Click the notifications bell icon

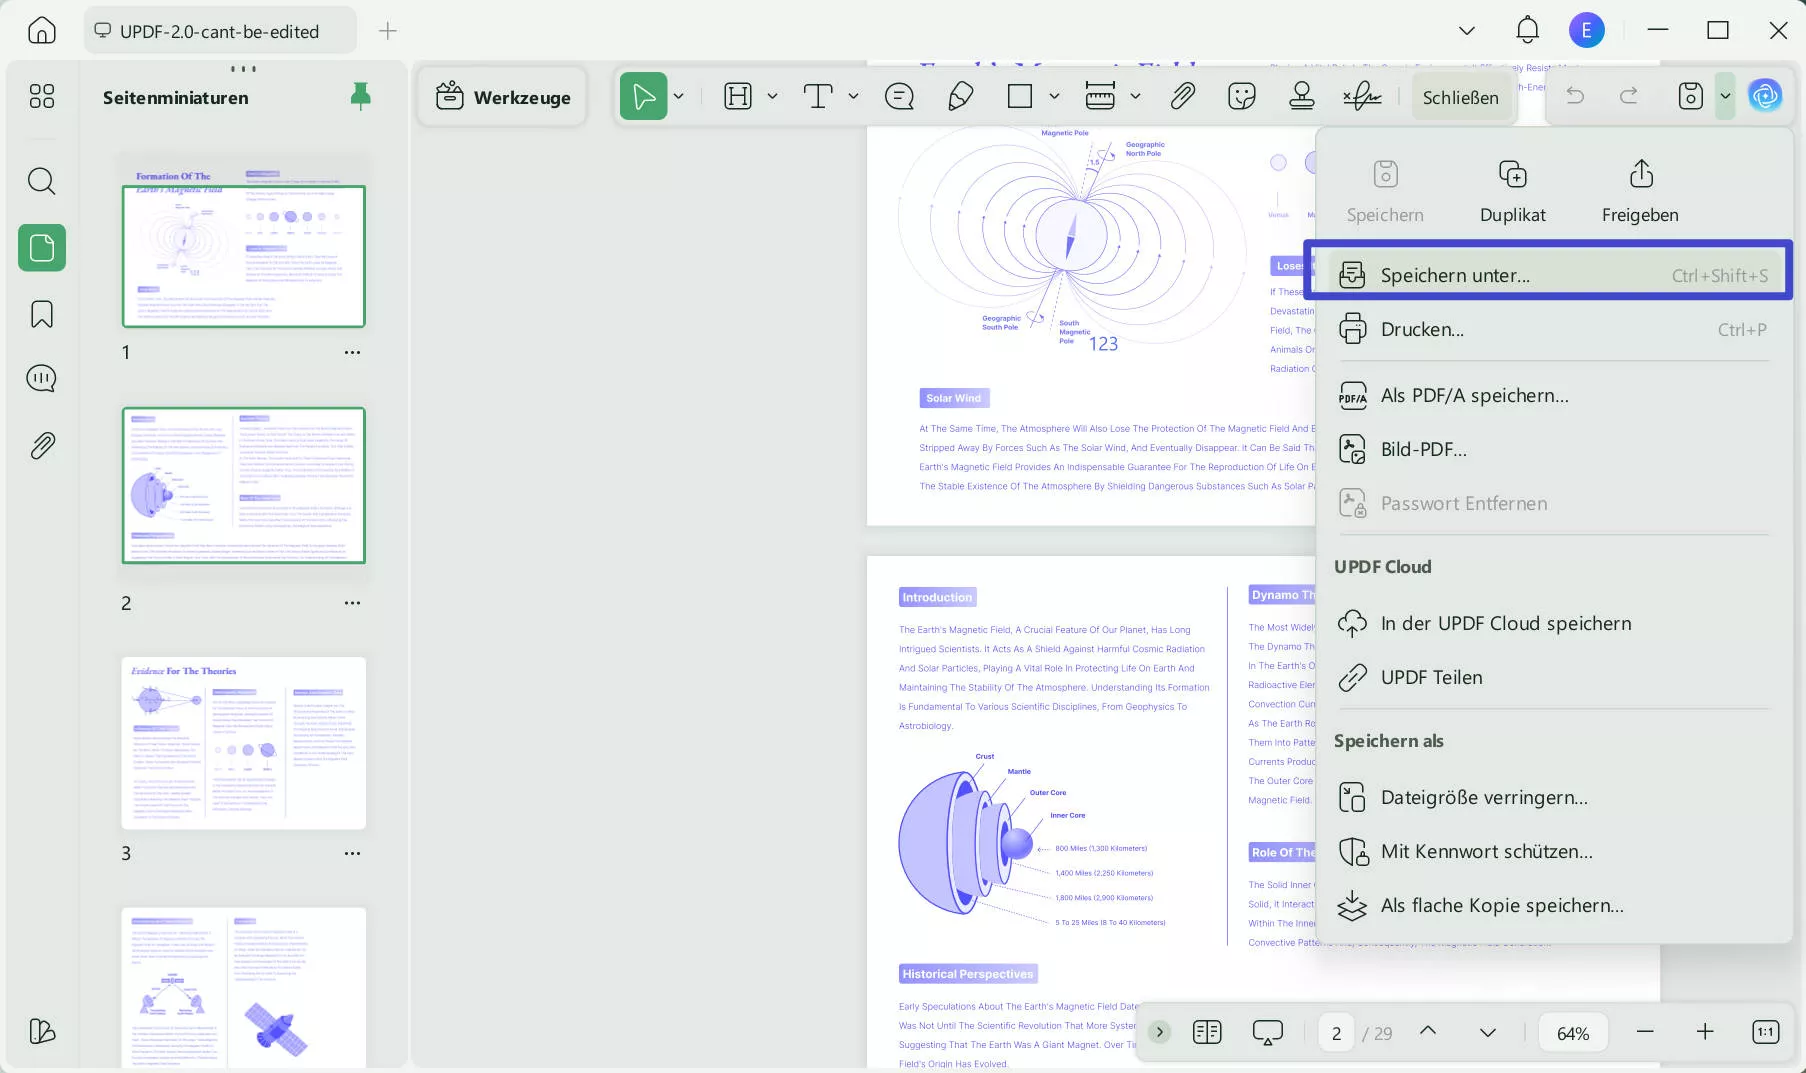pos(1527,30)
